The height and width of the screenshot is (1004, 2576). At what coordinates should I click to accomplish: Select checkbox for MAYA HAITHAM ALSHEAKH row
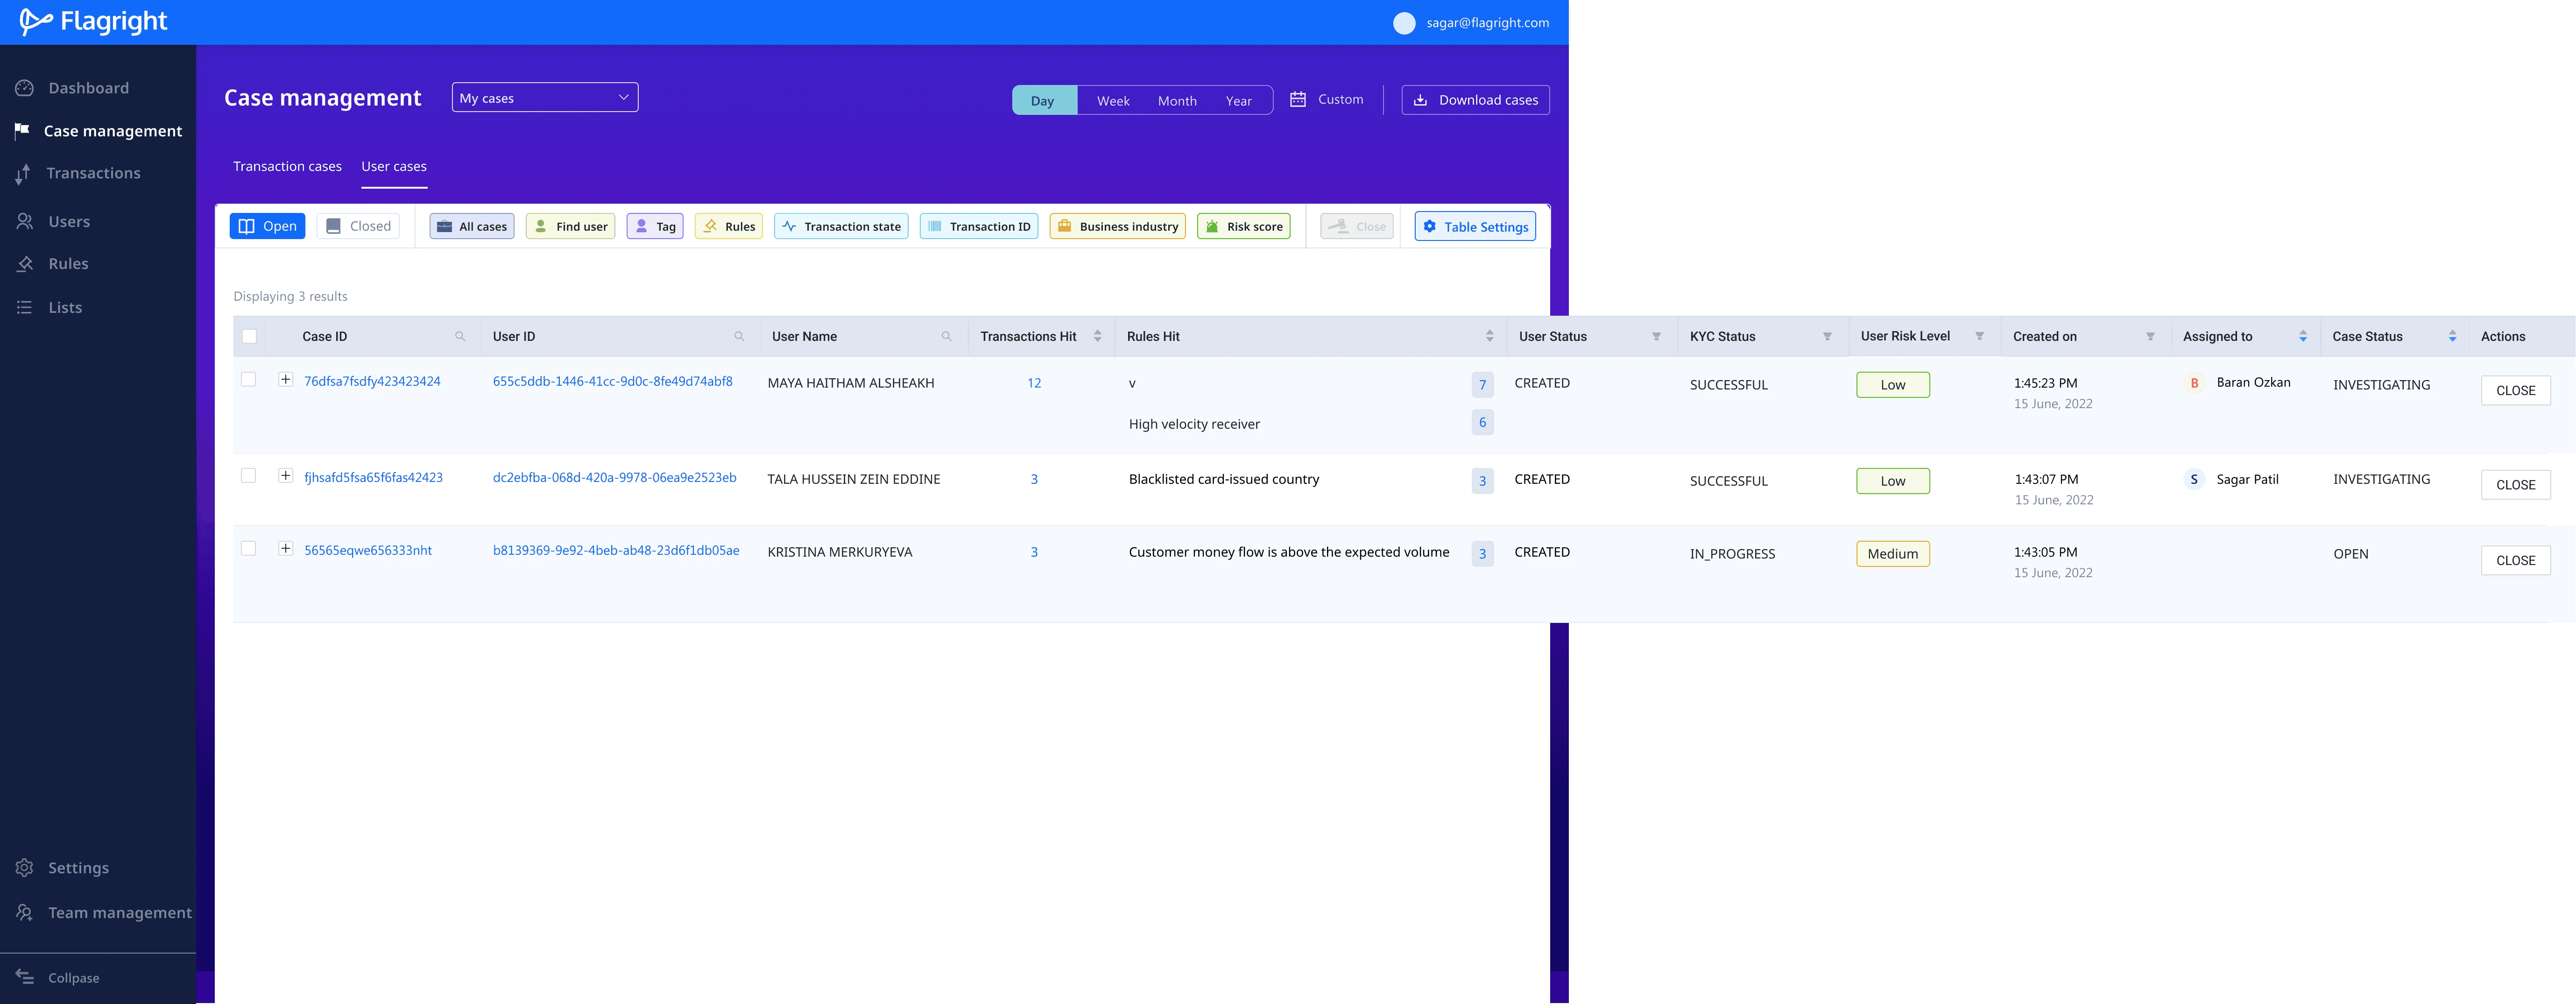click(249, 379)
